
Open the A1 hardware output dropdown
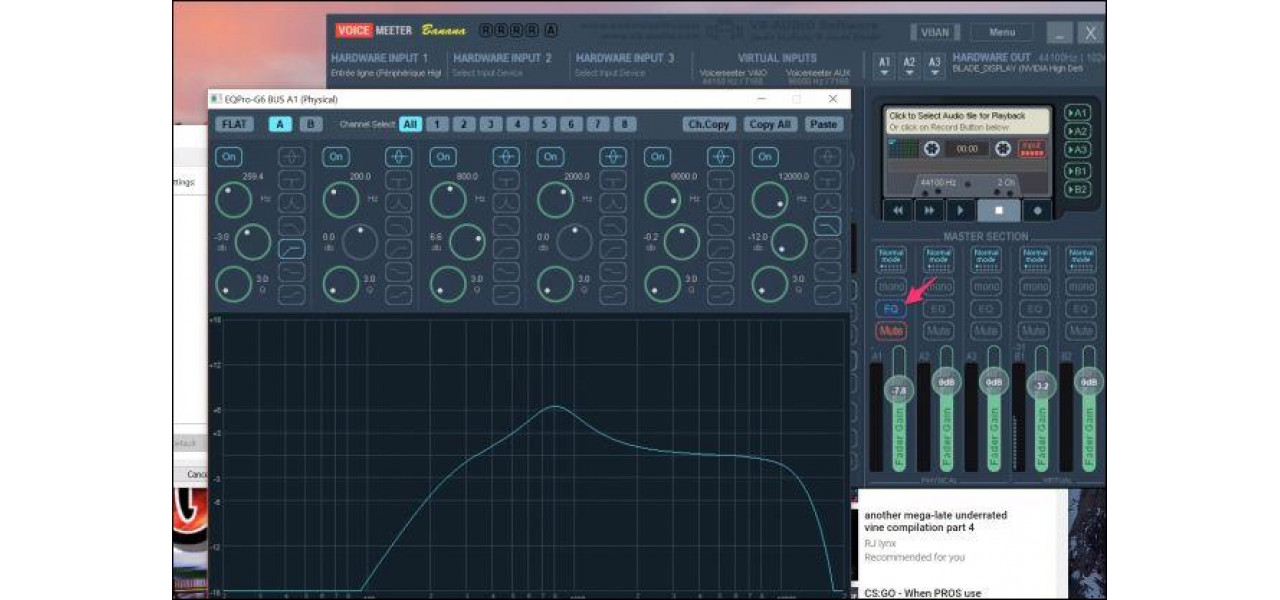884,66
